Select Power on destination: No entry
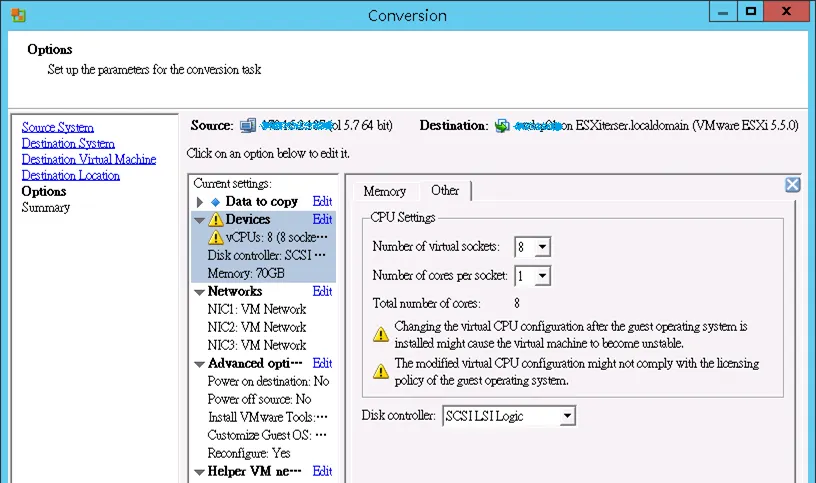This screenshot has height=483, width=816. click(x=269, y=382)
